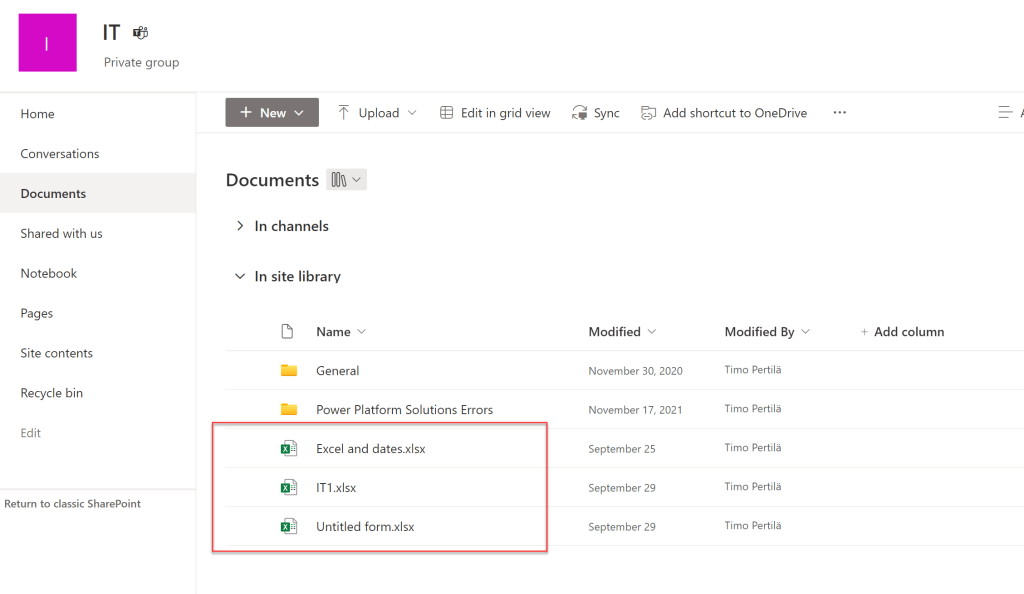Click the General folder icon
Viewport: 1024px width, 594px height.
[289, 371]
